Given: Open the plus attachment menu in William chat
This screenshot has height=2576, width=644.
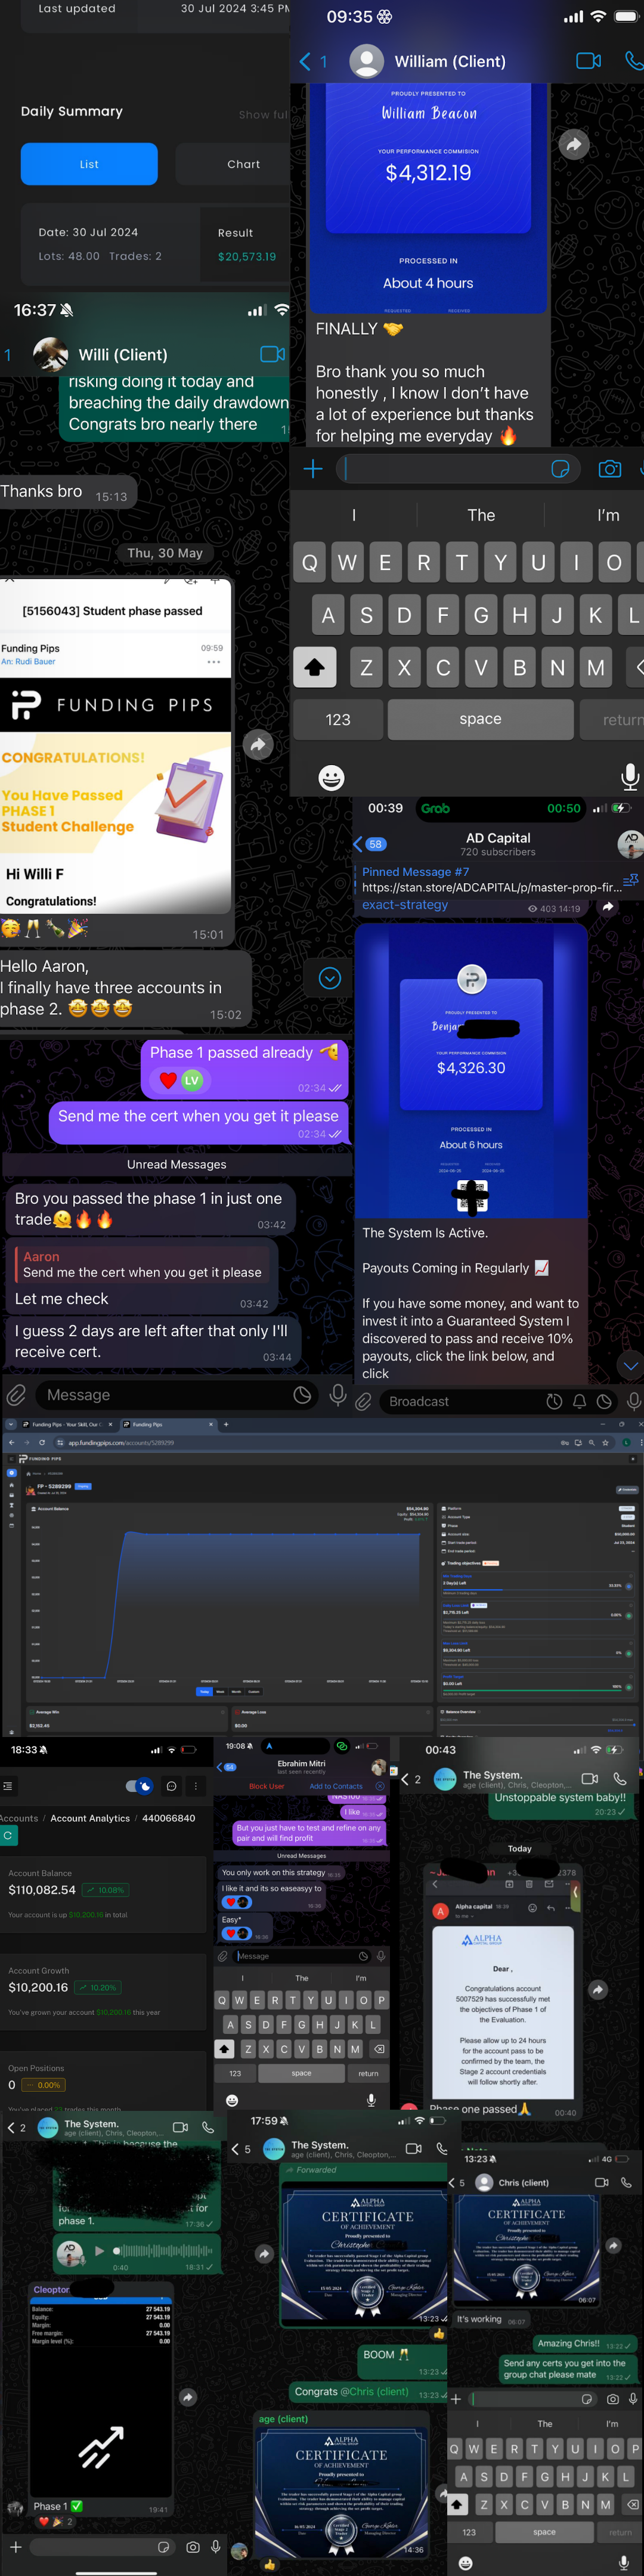Looking at the screenshot, I should point(313,469).
